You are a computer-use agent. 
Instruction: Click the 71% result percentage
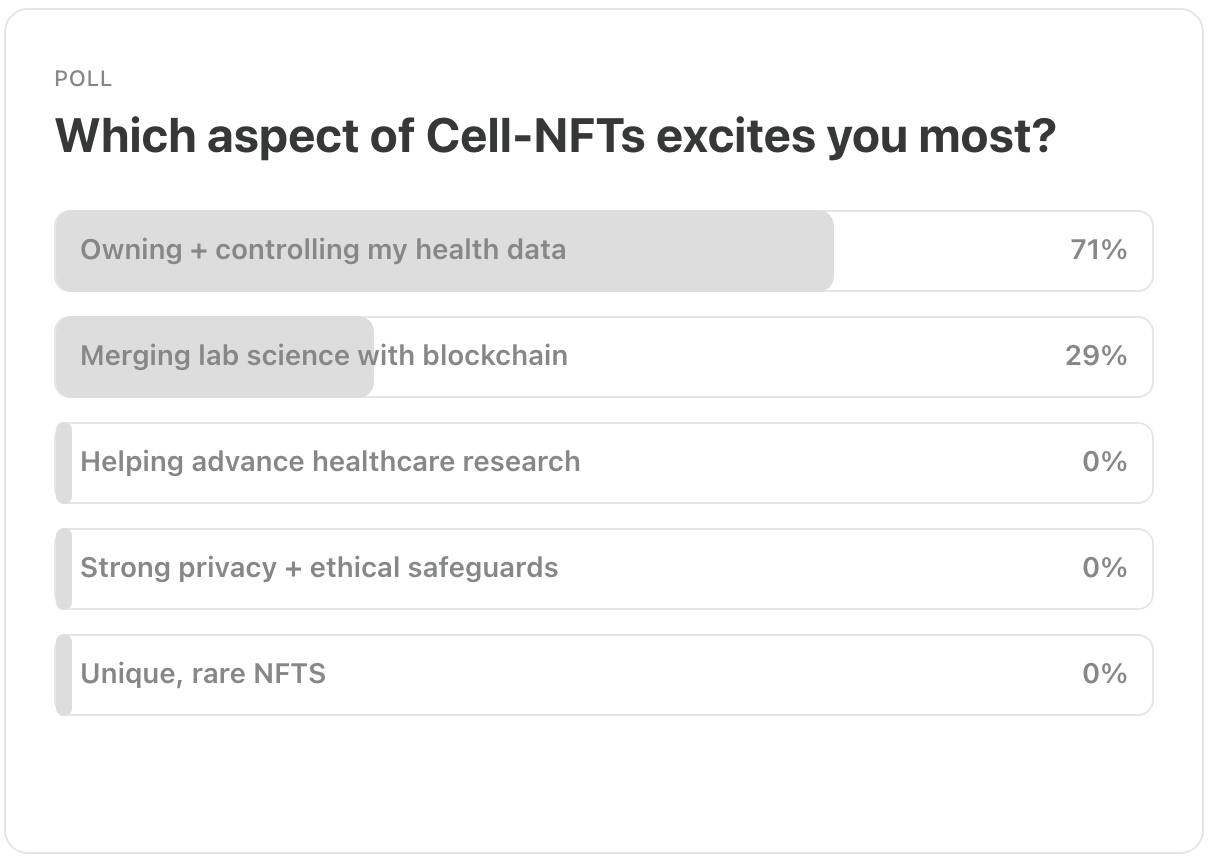pyautogui.click(x=1098, y=250)
